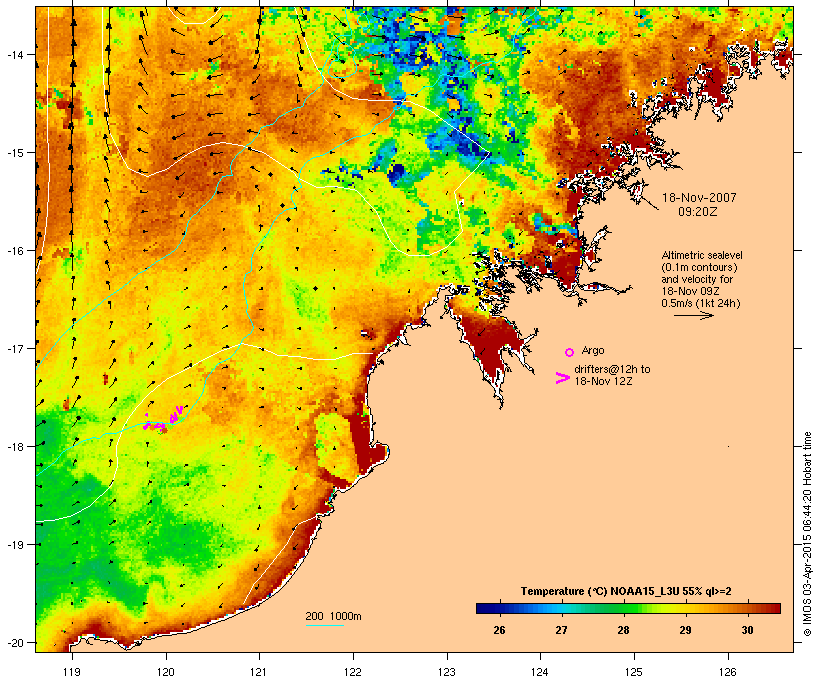Click color bar value 29
The width and height of the screenshot is (820, 680).
tap(685, 630)
